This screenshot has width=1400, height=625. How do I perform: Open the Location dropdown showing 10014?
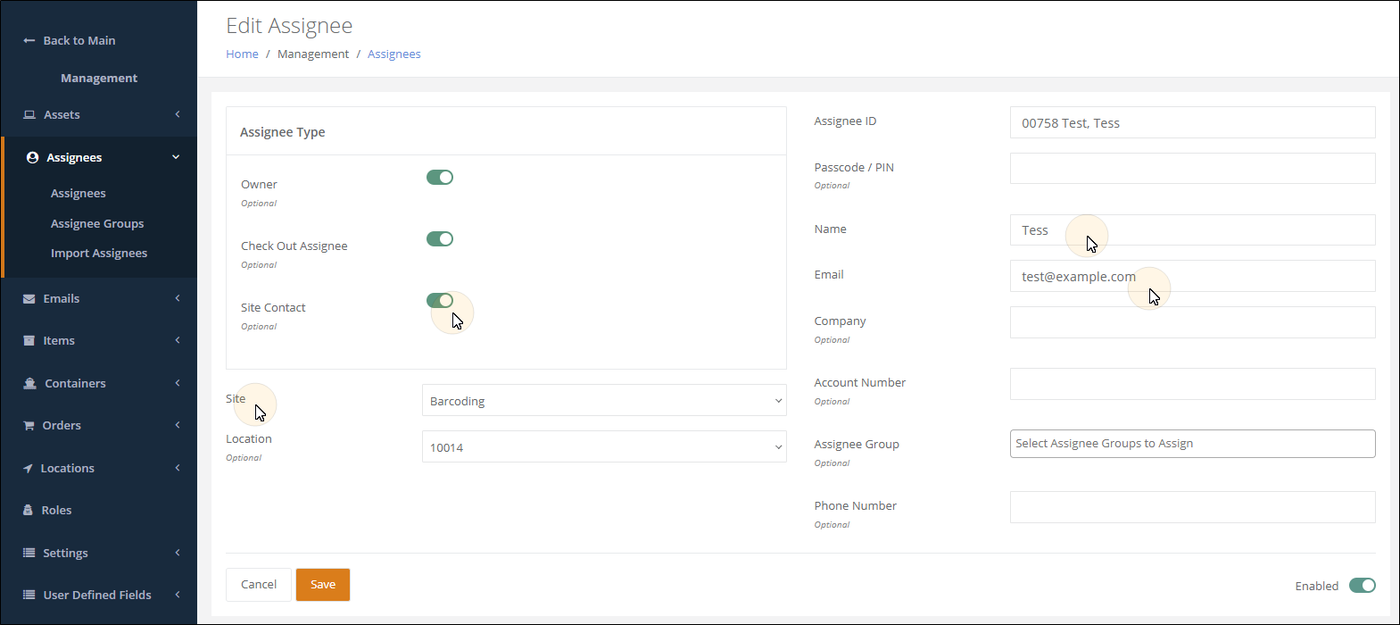tap(604, 447)
